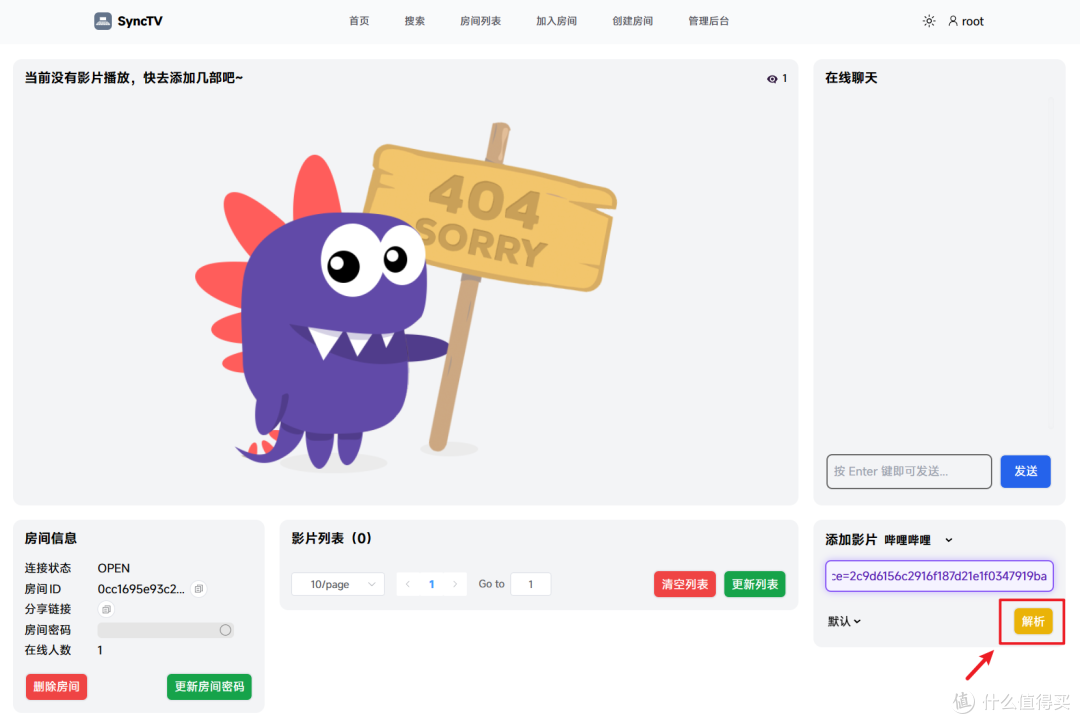Copy the share link with copy icon
The image size is (1080, 724).
(x=106, y=609)
